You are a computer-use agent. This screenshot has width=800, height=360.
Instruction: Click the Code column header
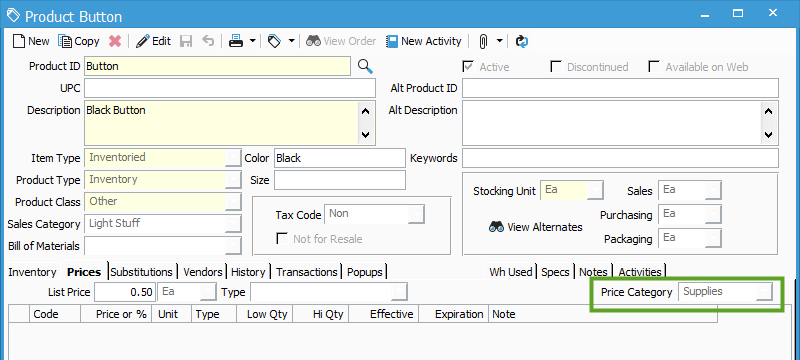pos(55,315)
